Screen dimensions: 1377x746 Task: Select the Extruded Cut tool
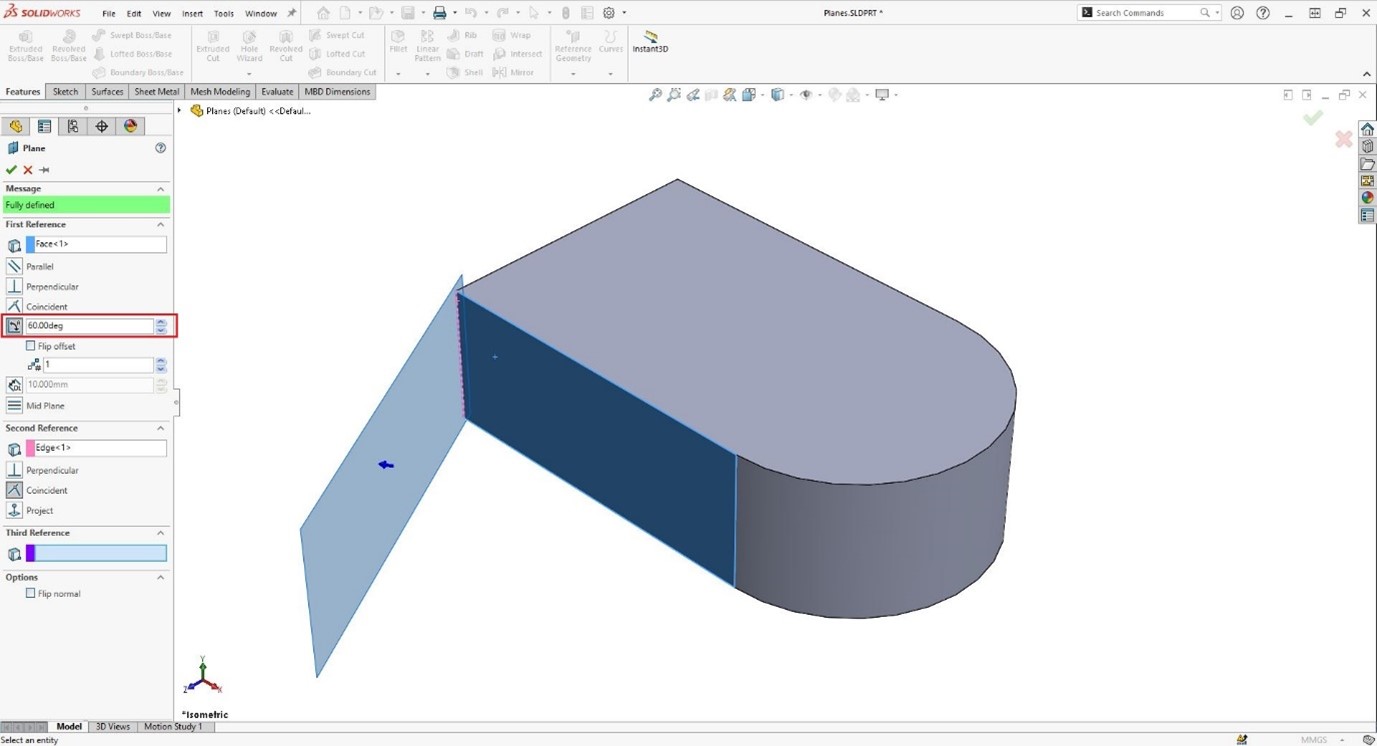coord(212,45)
